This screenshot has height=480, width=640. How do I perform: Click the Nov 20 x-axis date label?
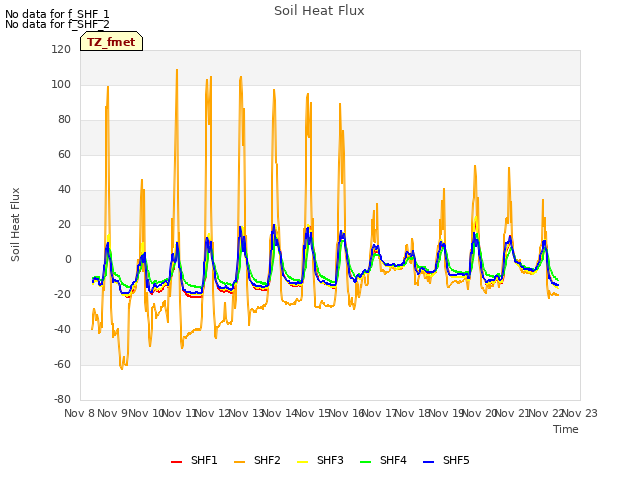tap(480, 413)
